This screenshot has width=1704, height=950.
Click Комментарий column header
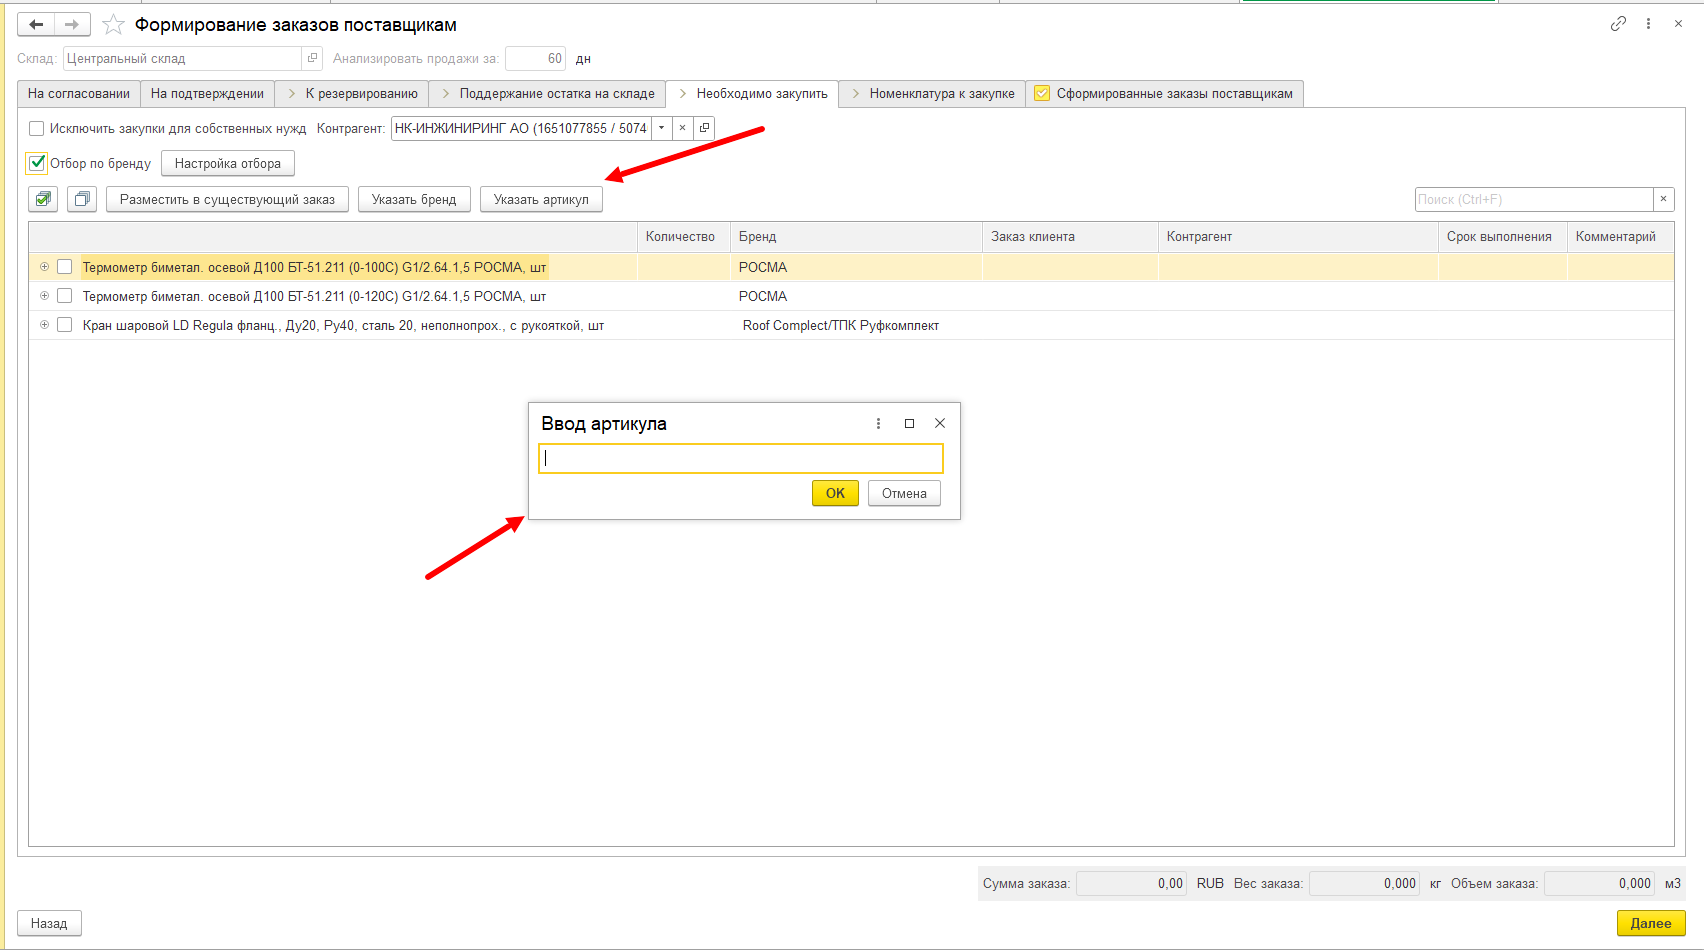[1620, 236]
